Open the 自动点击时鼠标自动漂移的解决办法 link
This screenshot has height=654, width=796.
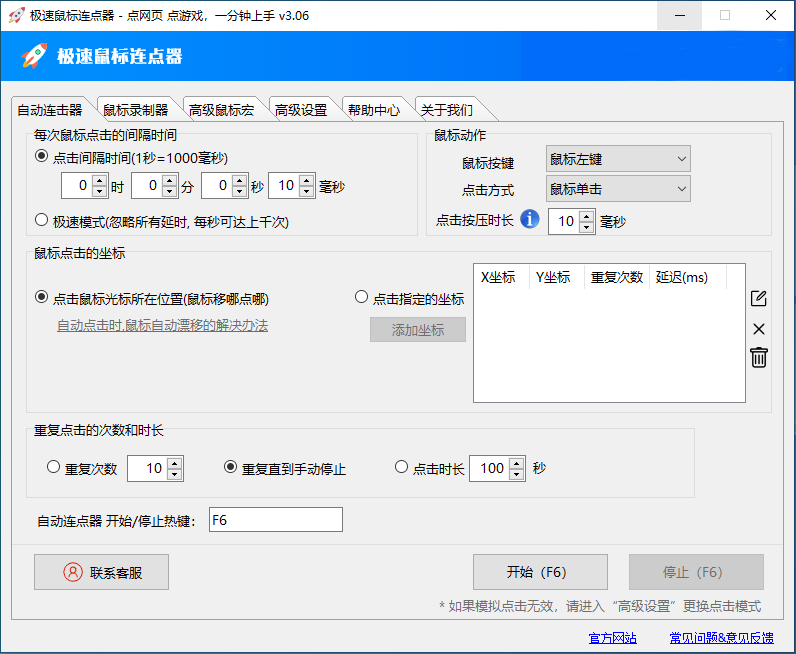(x=162, y=326)
